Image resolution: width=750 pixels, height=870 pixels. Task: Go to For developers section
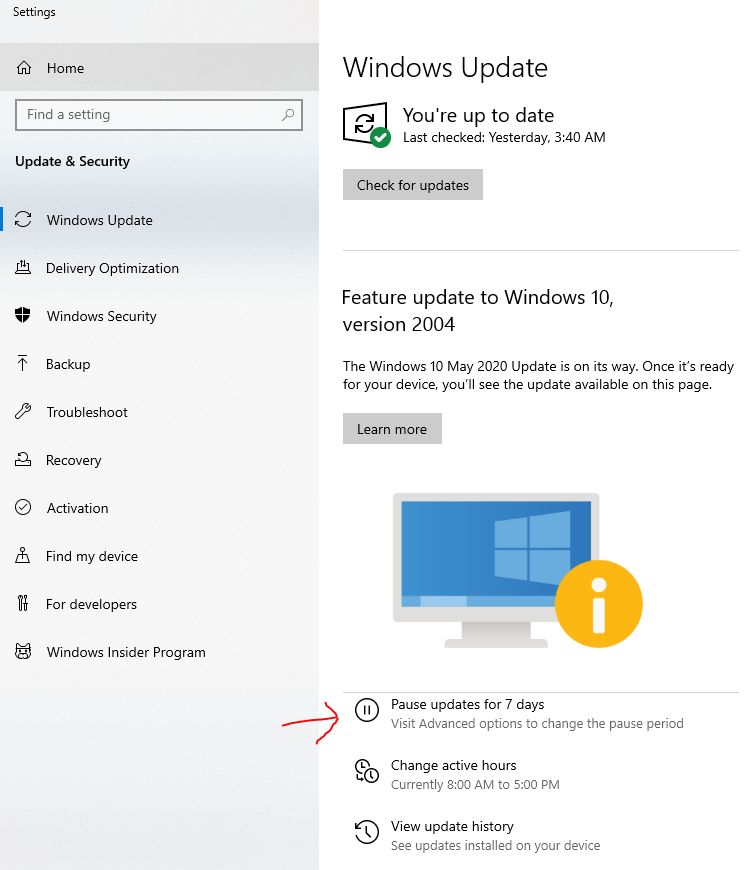91,604
